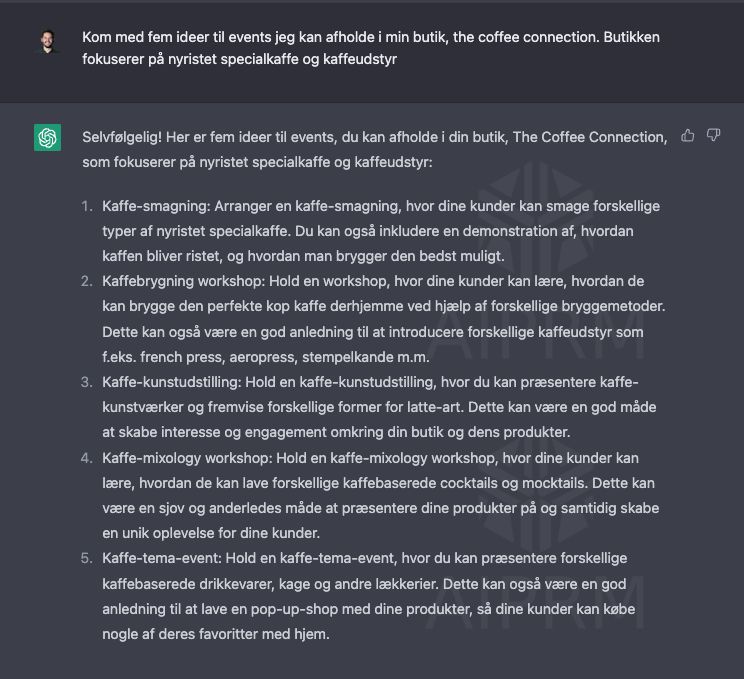Click the list number "3." marker
The height and width of the screenshot is (679, 744).
86,382
